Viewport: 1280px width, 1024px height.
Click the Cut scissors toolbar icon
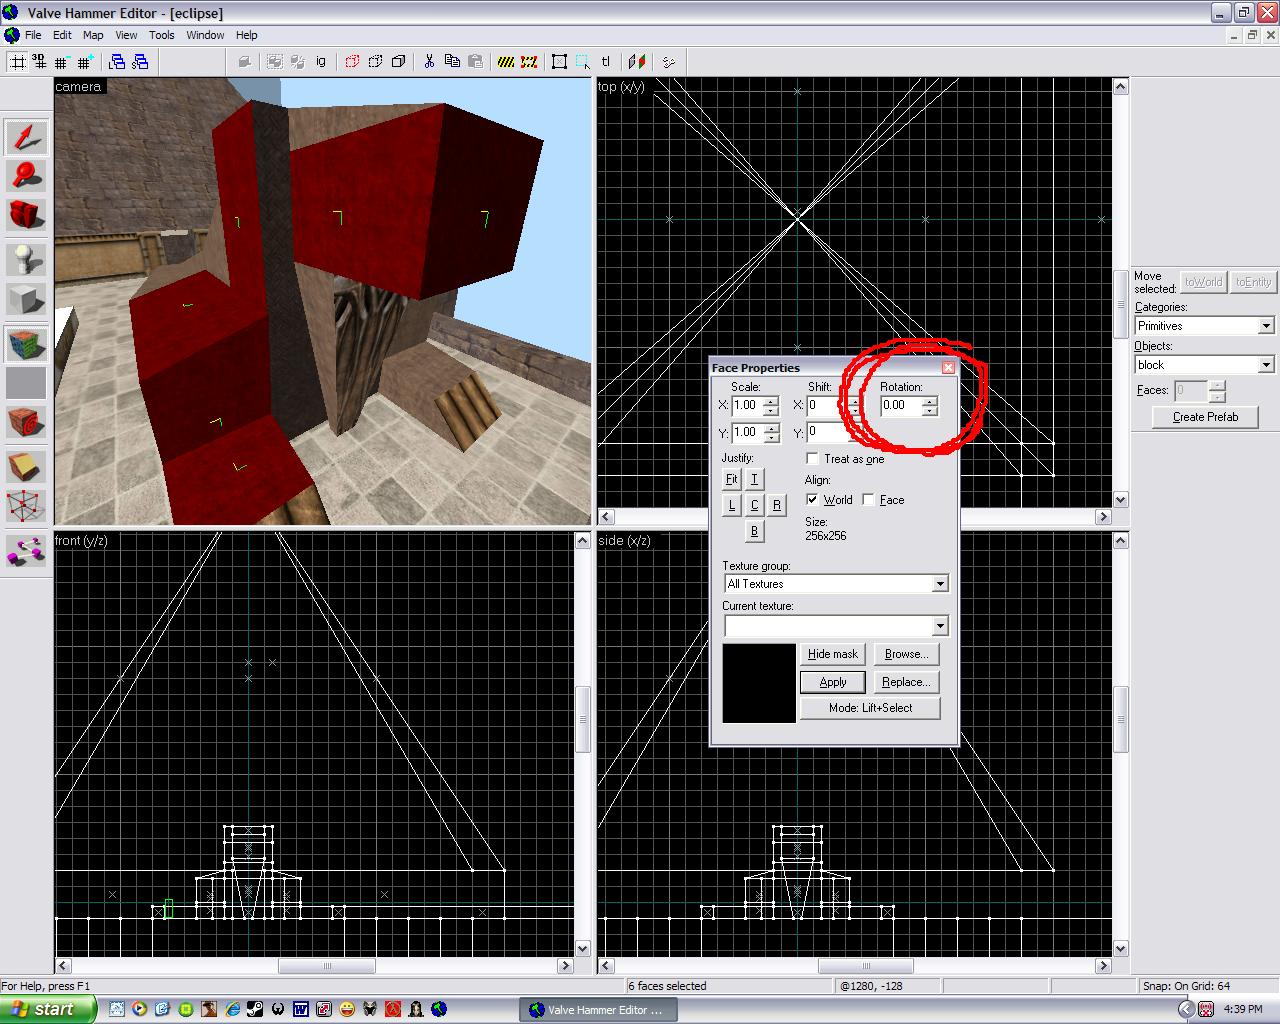pyautogui.click(x=429, y=62)
